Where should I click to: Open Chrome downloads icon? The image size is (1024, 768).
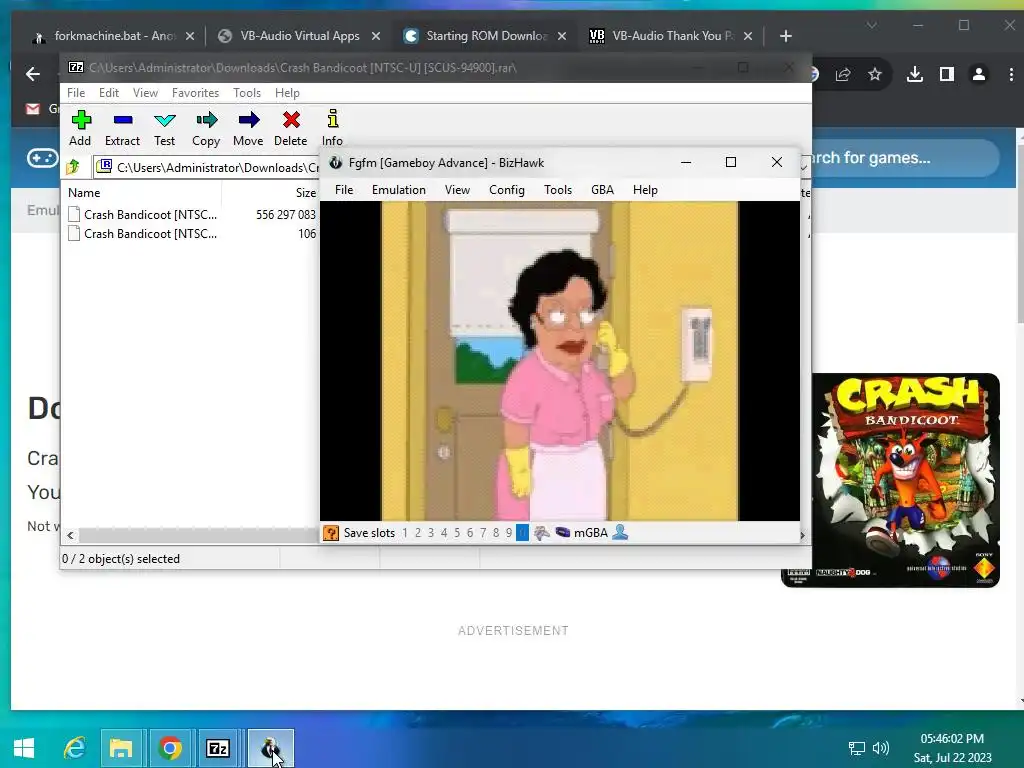915,74
